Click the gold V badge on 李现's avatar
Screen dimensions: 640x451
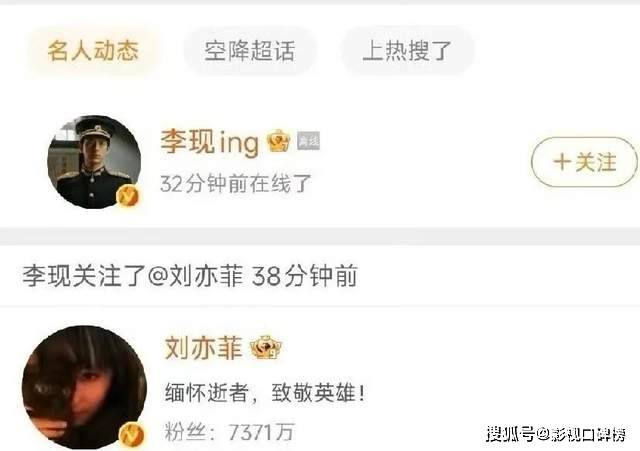(x=128, y=196)
